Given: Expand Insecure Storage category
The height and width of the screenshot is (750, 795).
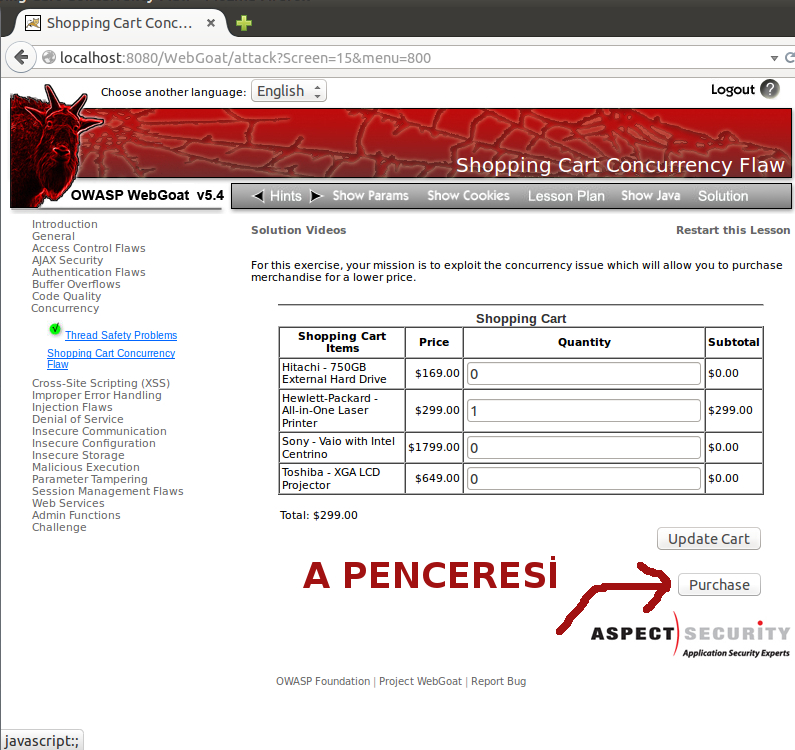Looking at the screenshot, I should click(x=78, y=455).
